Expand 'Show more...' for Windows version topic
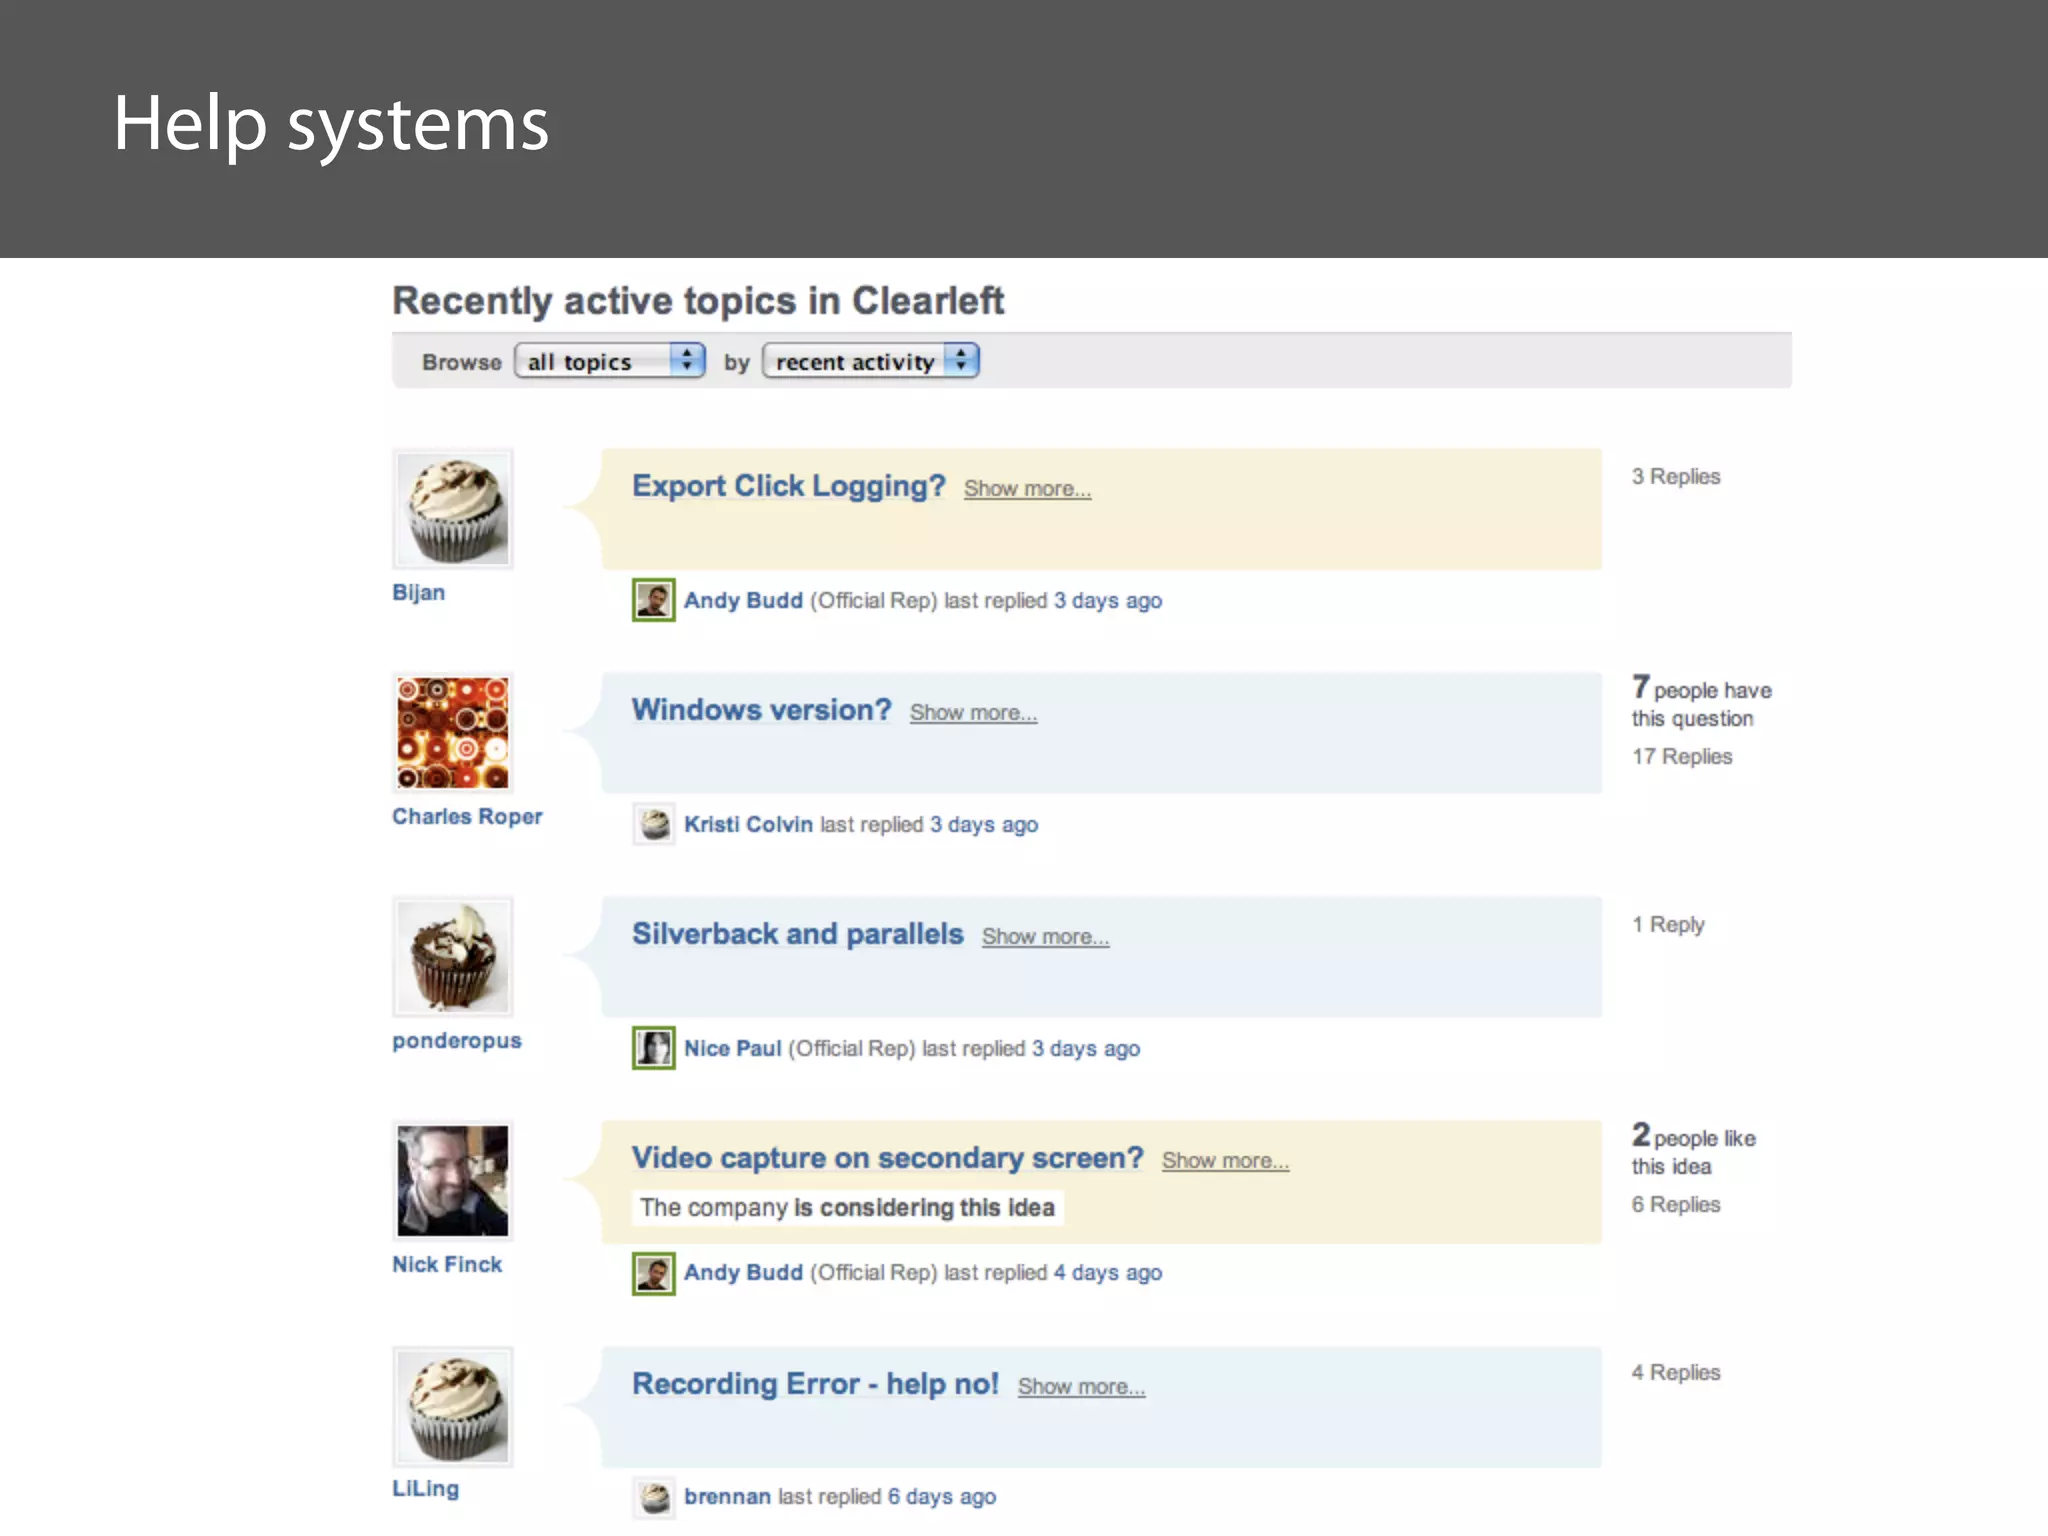Screen dimensions: 2048x1536 click(x=973, y=713)
